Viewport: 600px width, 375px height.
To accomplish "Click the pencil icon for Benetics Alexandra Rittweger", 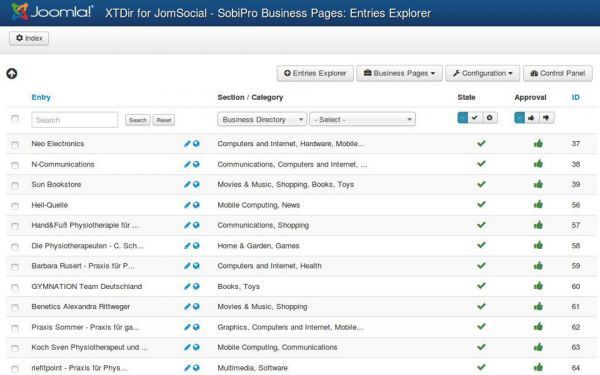I will point(187,307).
